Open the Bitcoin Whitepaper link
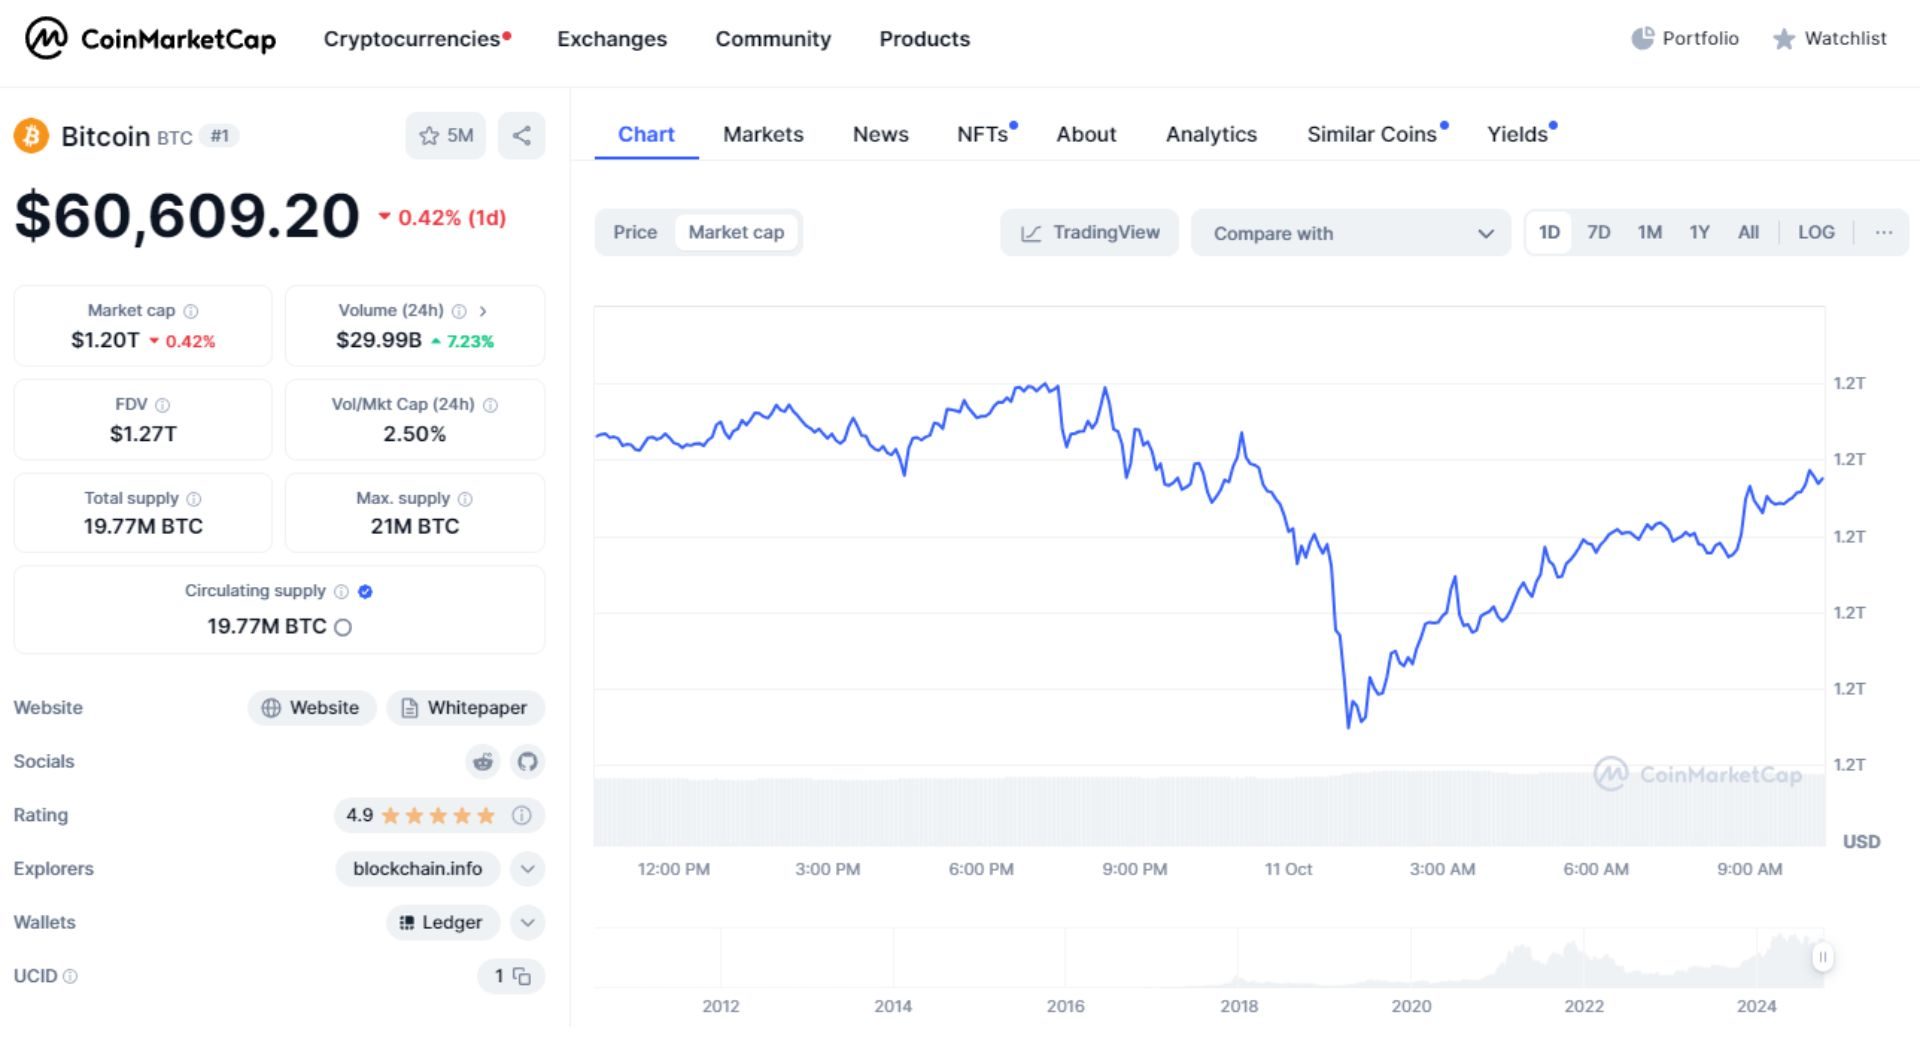 pos(465,708)
